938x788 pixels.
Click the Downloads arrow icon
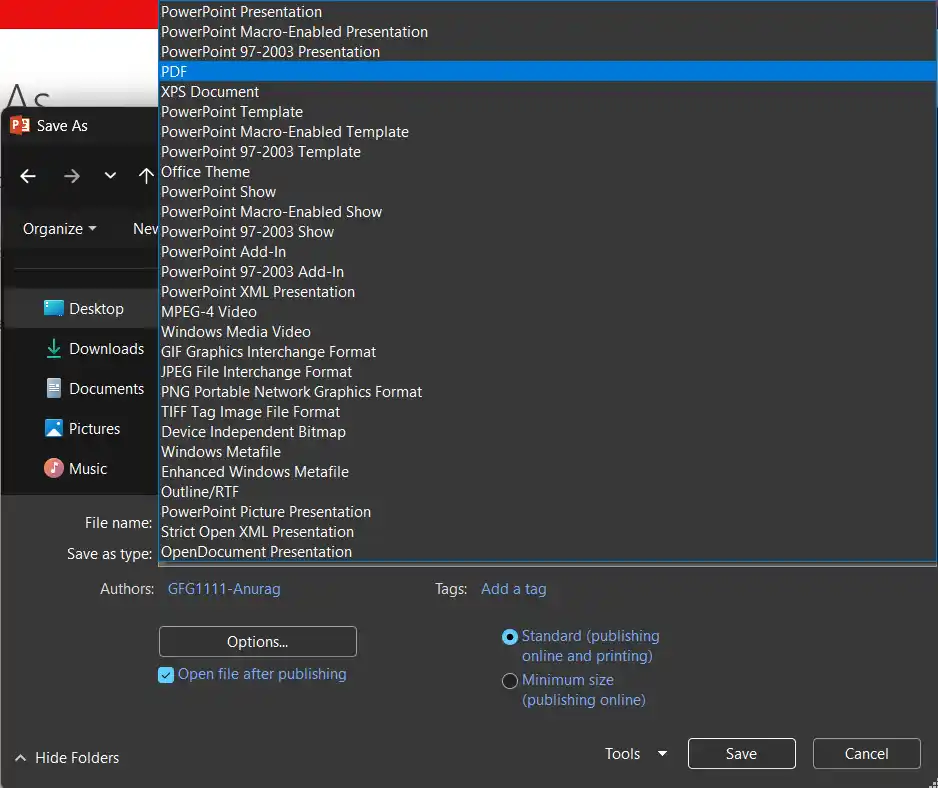[54, 348]
